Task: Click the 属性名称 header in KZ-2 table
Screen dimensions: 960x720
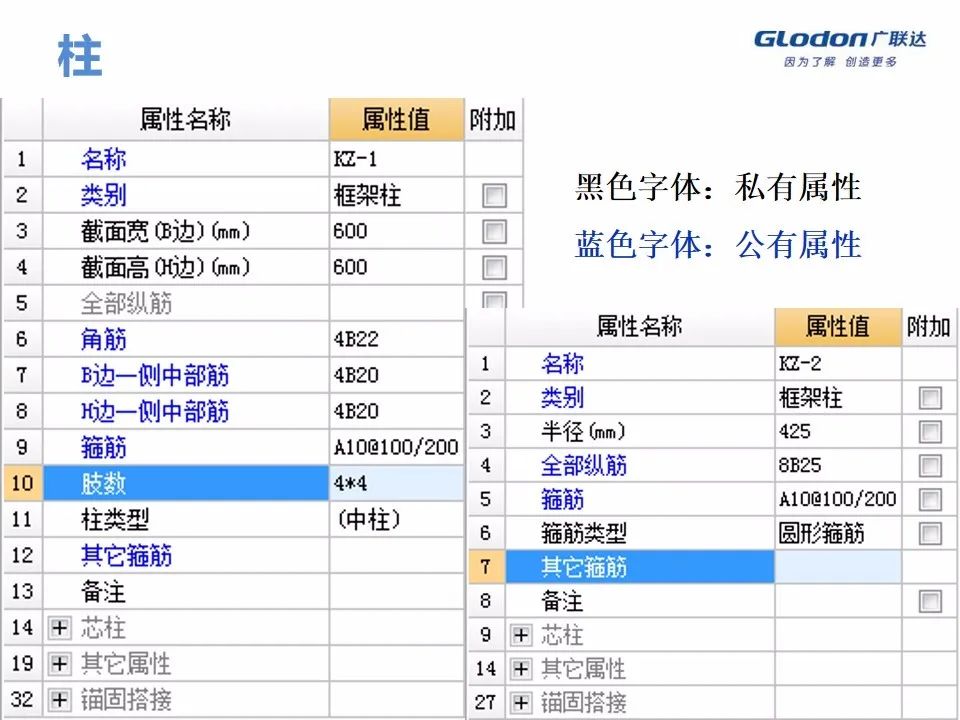Action: point(640,327)
